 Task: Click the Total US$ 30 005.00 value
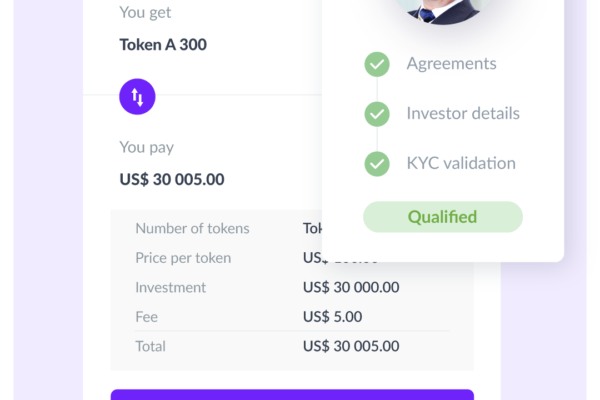tap(351, 346)
